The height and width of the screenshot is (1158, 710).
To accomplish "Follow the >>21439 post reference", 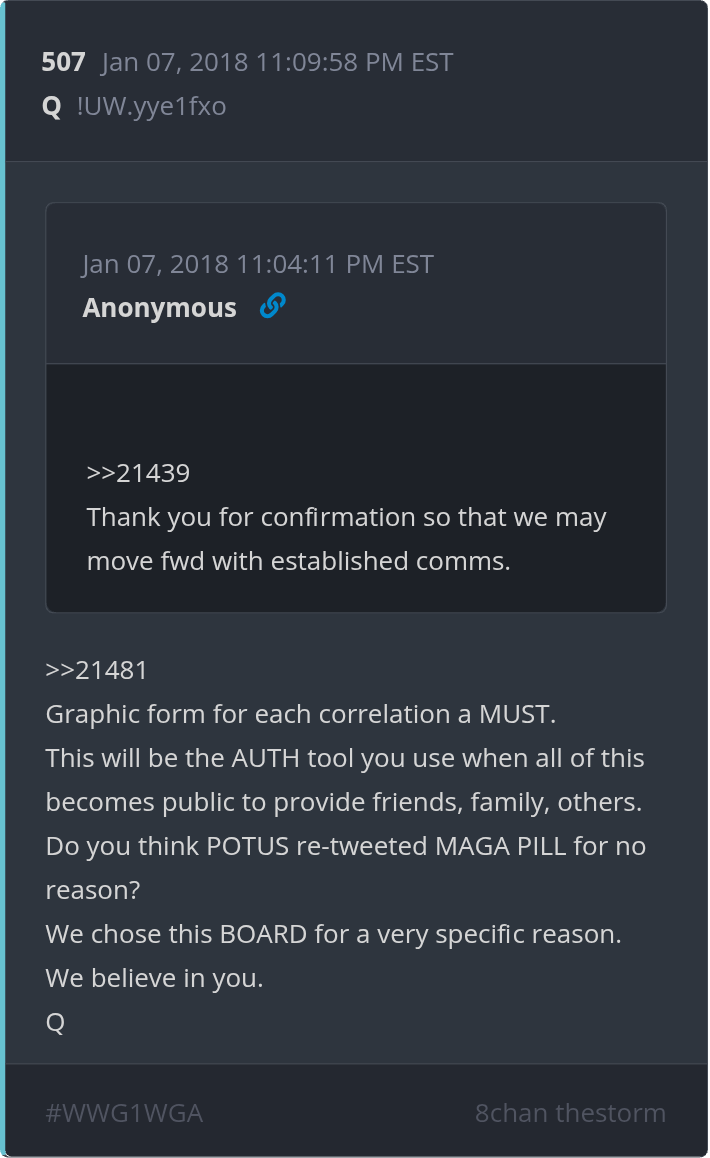I will [x=138, y=473].
